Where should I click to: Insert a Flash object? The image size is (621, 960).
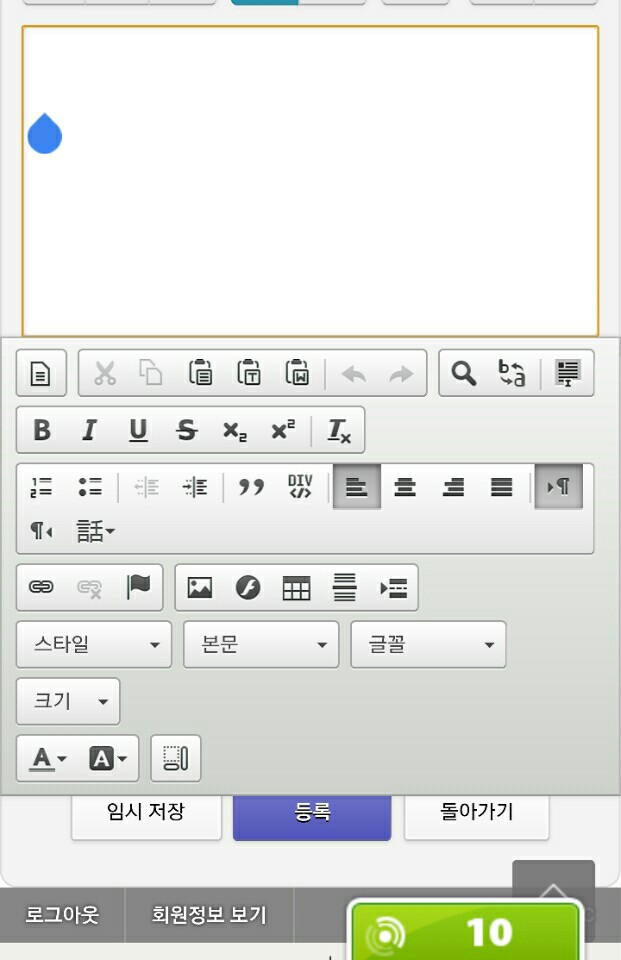[x=248, y=588]
